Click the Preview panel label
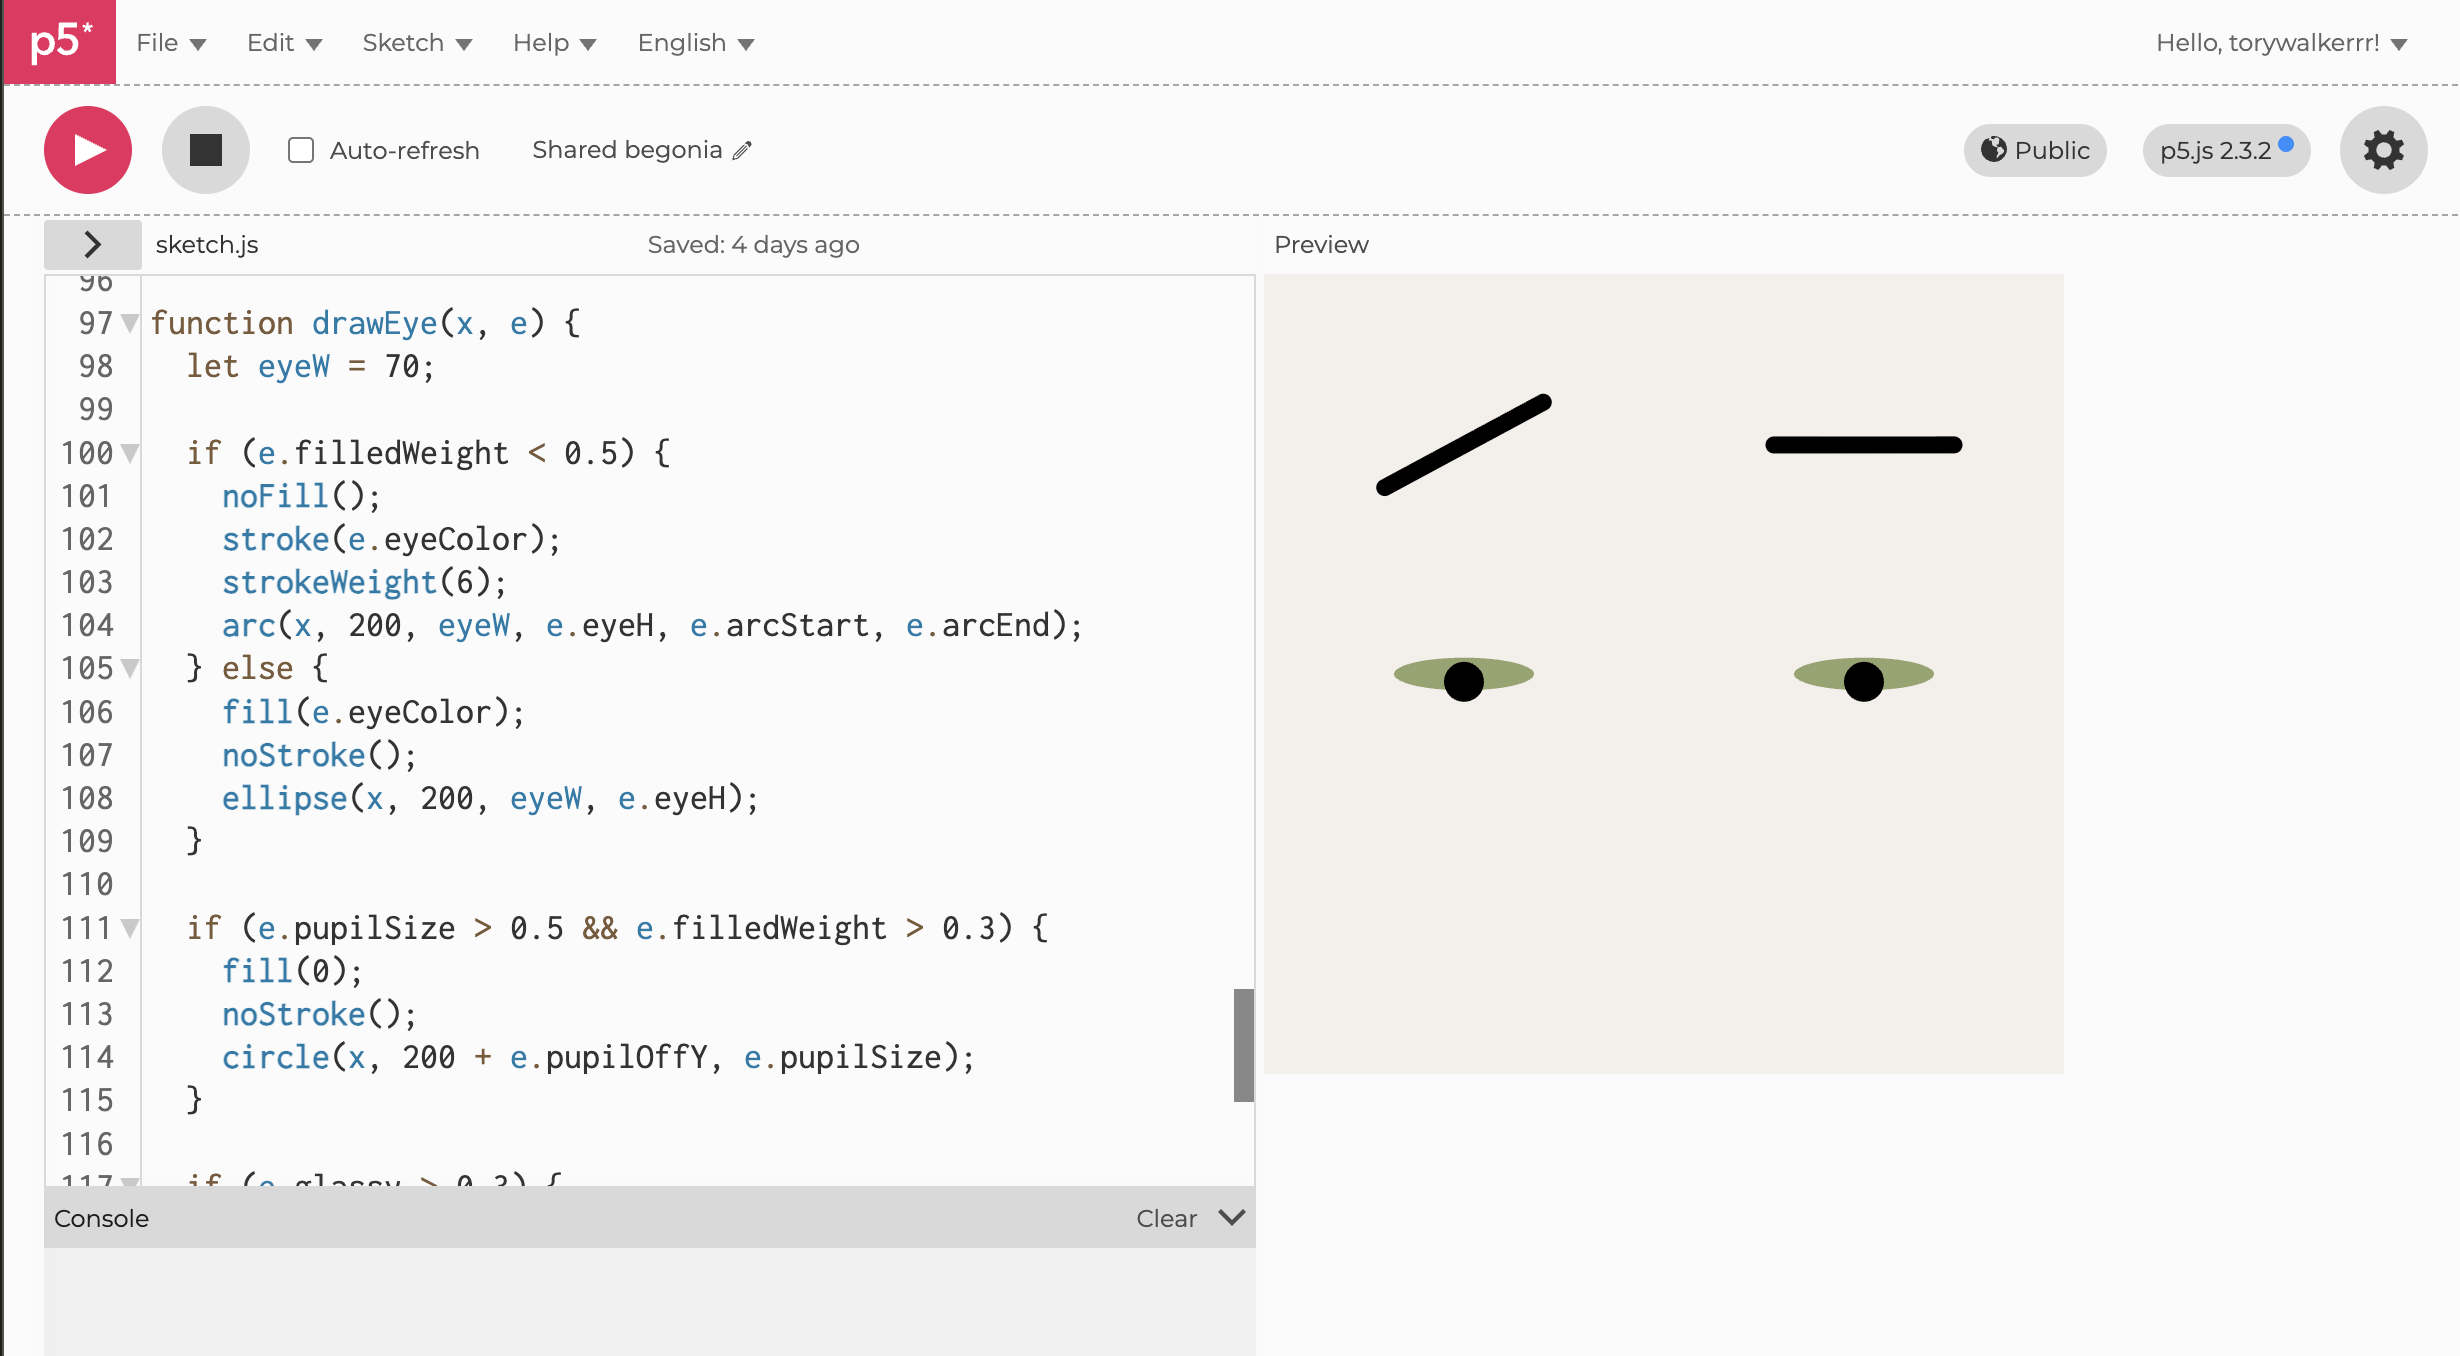The height and width of the screenshot is (1356, 2460). coord(1321,245)
